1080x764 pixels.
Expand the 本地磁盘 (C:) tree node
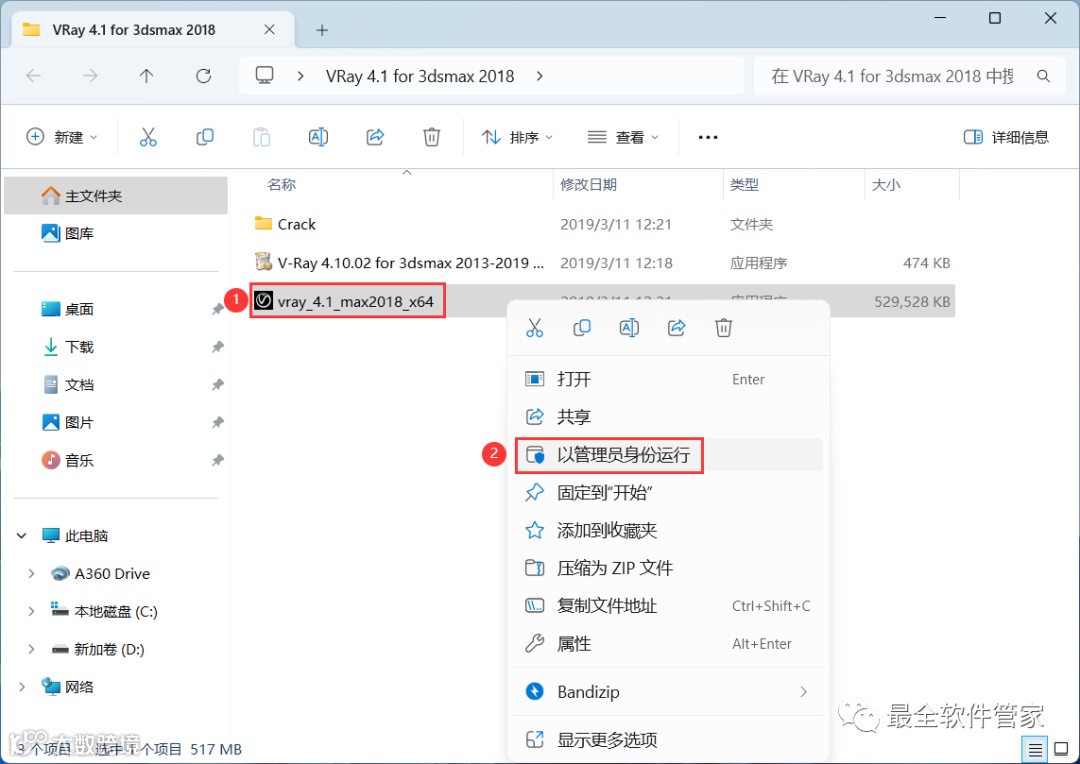pos(31,611)
